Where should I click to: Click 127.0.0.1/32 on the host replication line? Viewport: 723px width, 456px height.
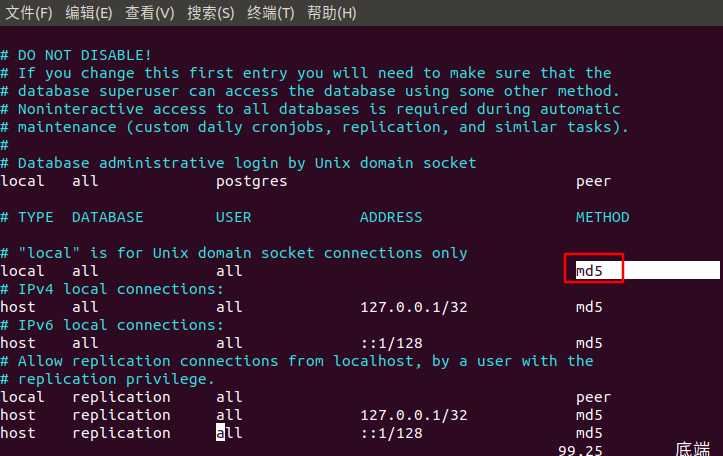(x=413, y=415)
